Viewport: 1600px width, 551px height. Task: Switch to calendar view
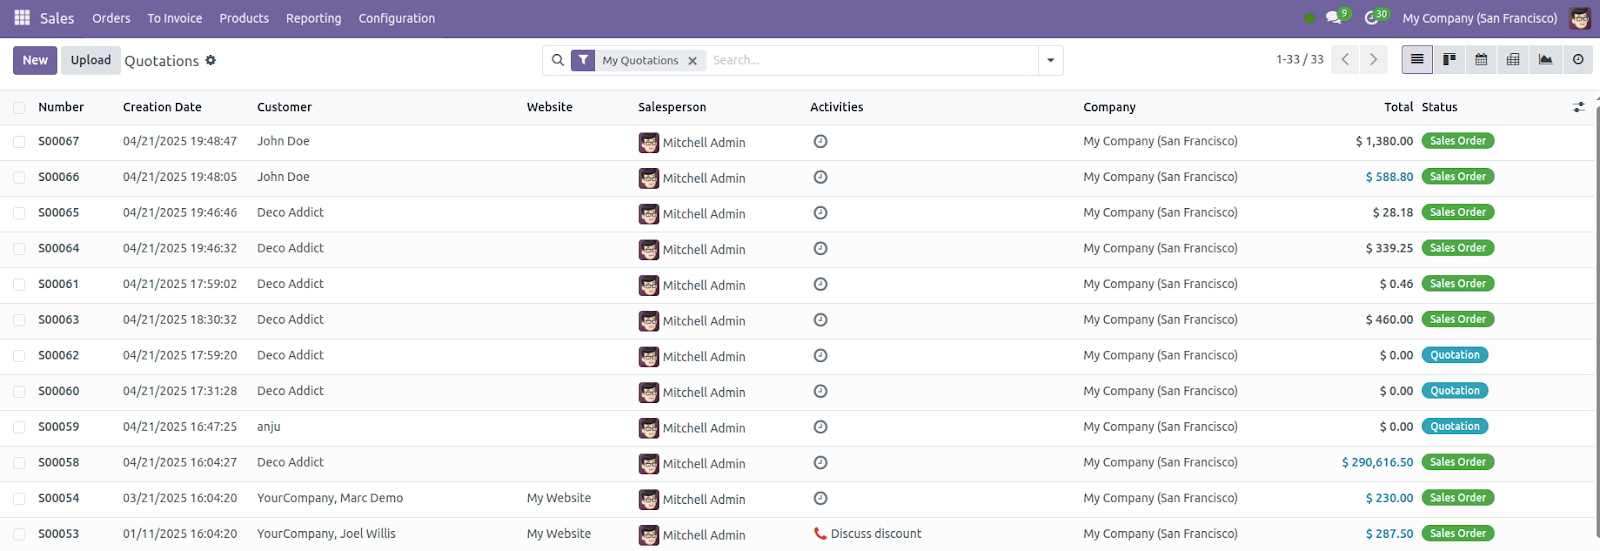click(1481, 60)
